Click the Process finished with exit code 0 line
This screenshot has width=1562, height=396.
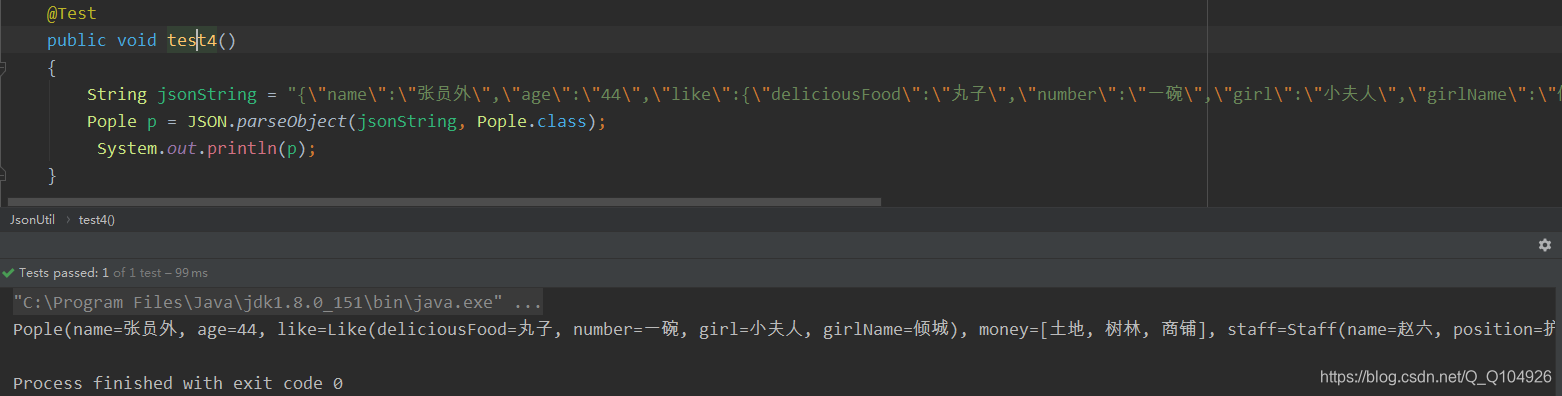(x=178, y=383)
